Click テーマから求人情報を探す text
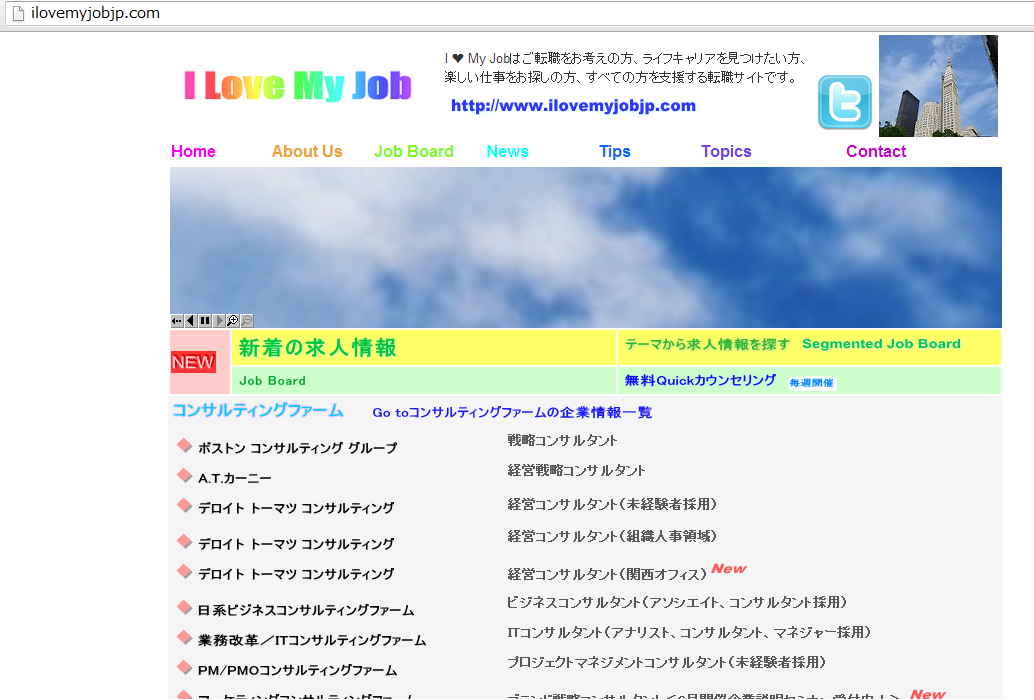Screen dimensions: 1034x700 click(707, 343)
